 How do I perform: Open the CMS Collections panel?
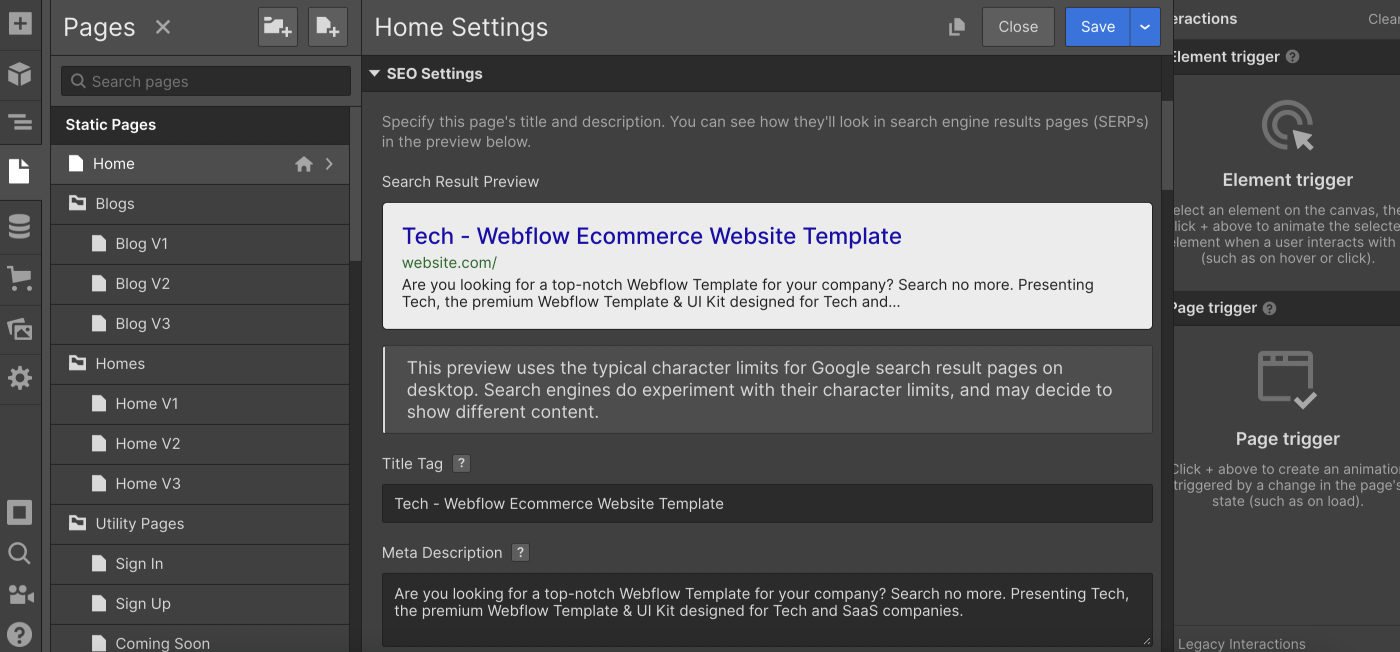(x=20, y=226)
